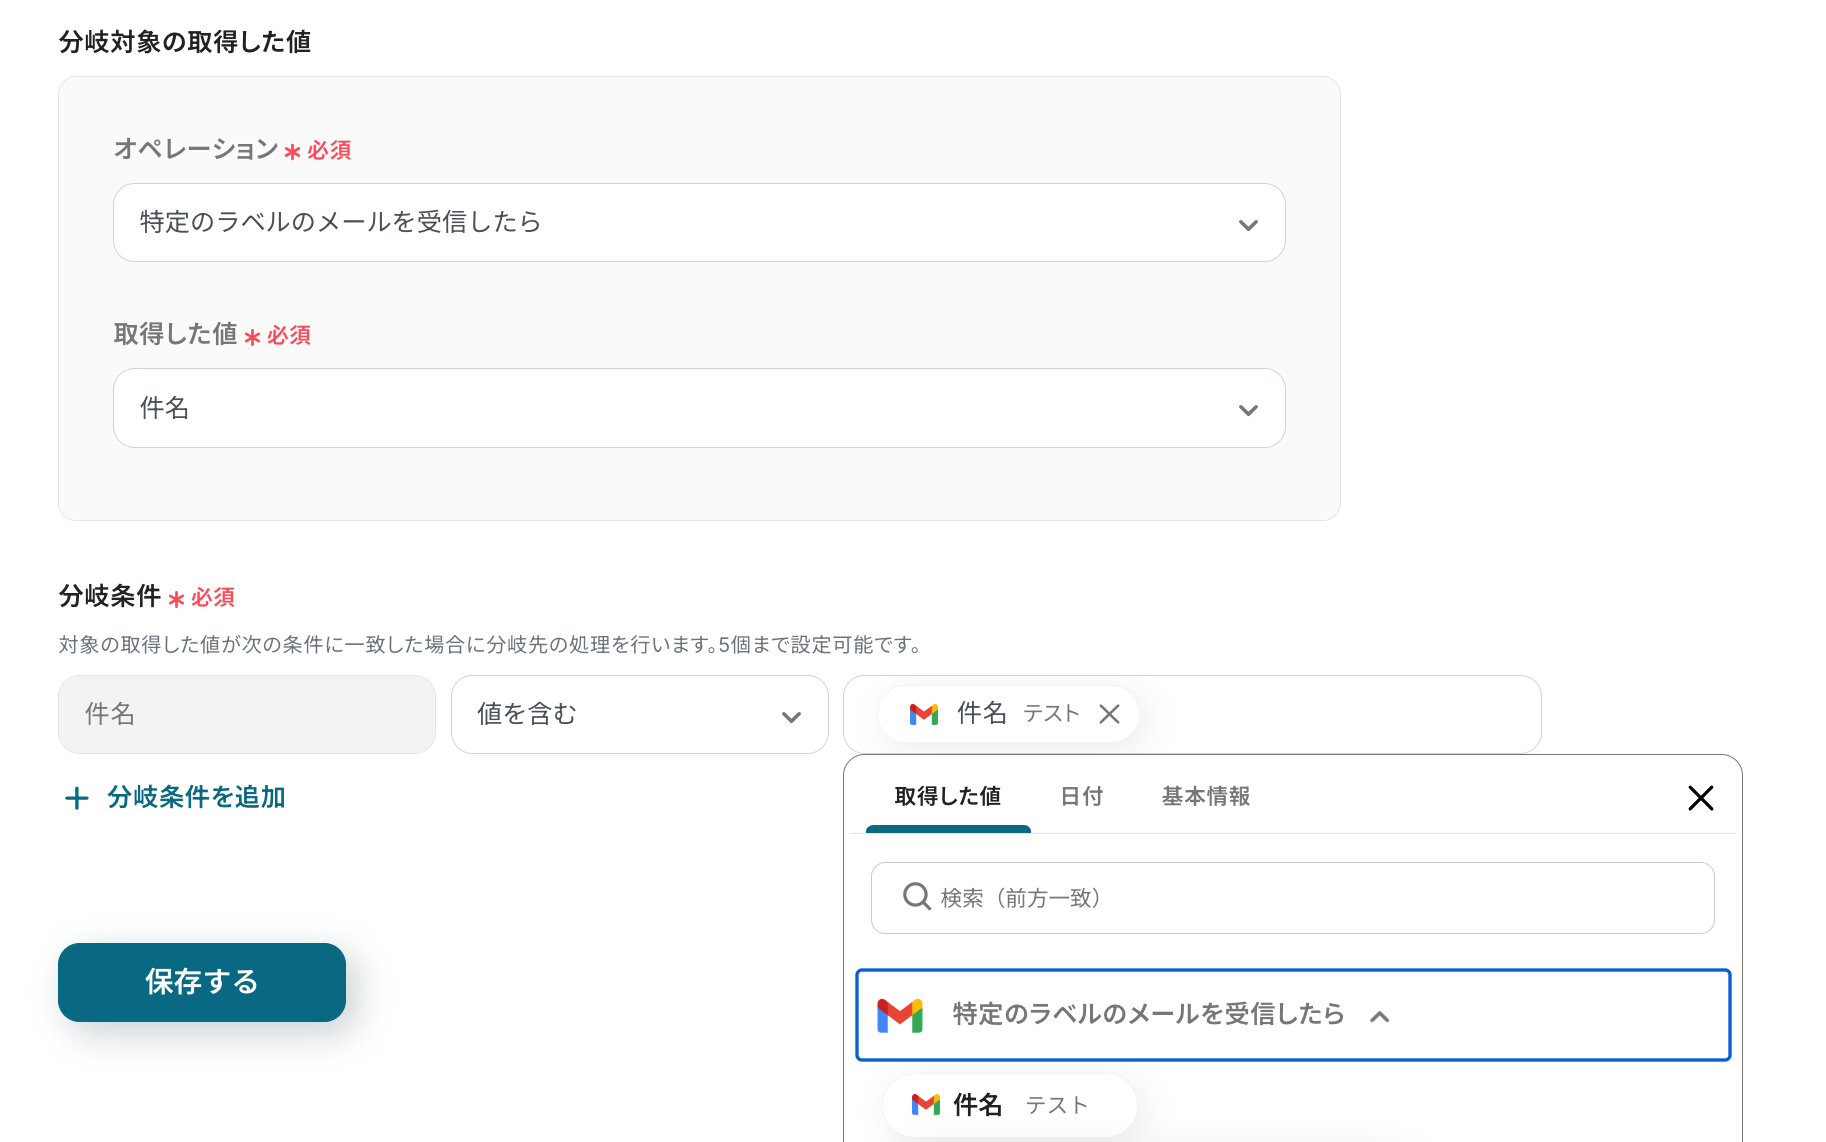Screen dimensions: 1826x1142
Task: Click the 検索（前方一致）search field
Action: [x=1293, y=898]
